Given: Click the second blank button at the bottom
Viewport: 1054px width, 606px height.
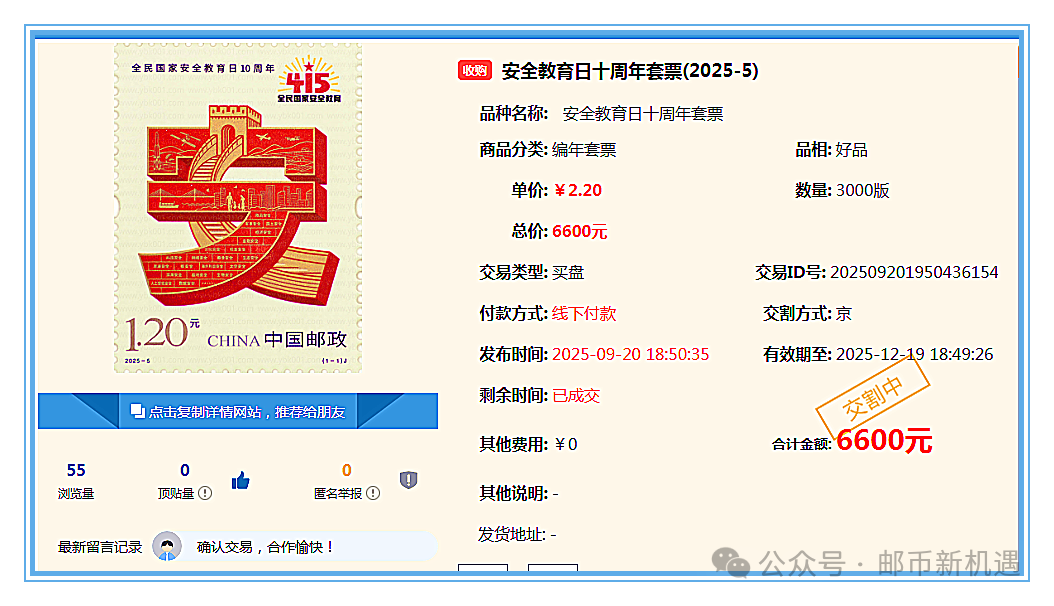Looking at the screenshot, I should point(553,571).
